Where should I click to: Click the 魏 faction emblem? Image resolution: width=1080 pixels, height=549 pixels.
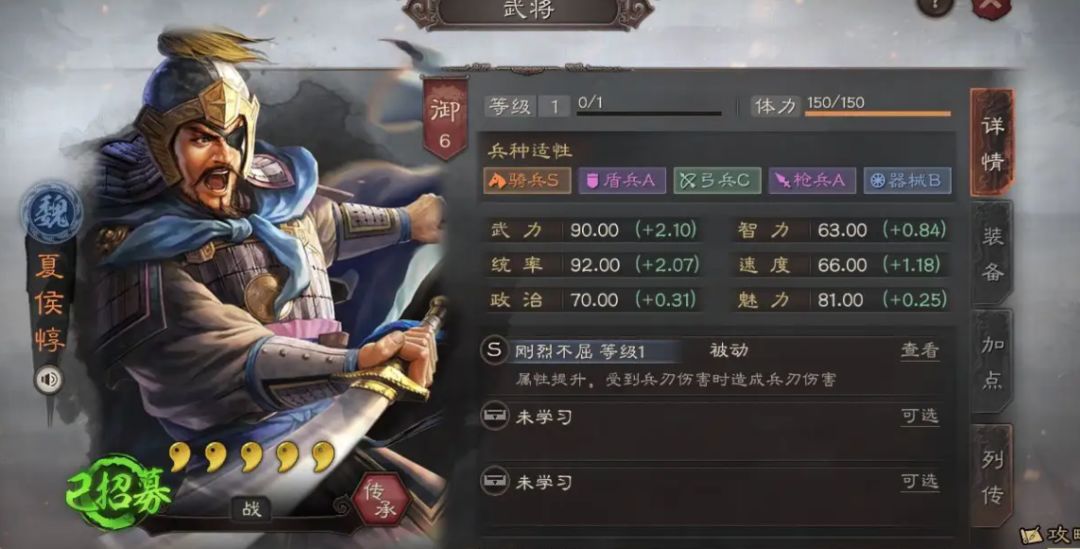[51, 212]
